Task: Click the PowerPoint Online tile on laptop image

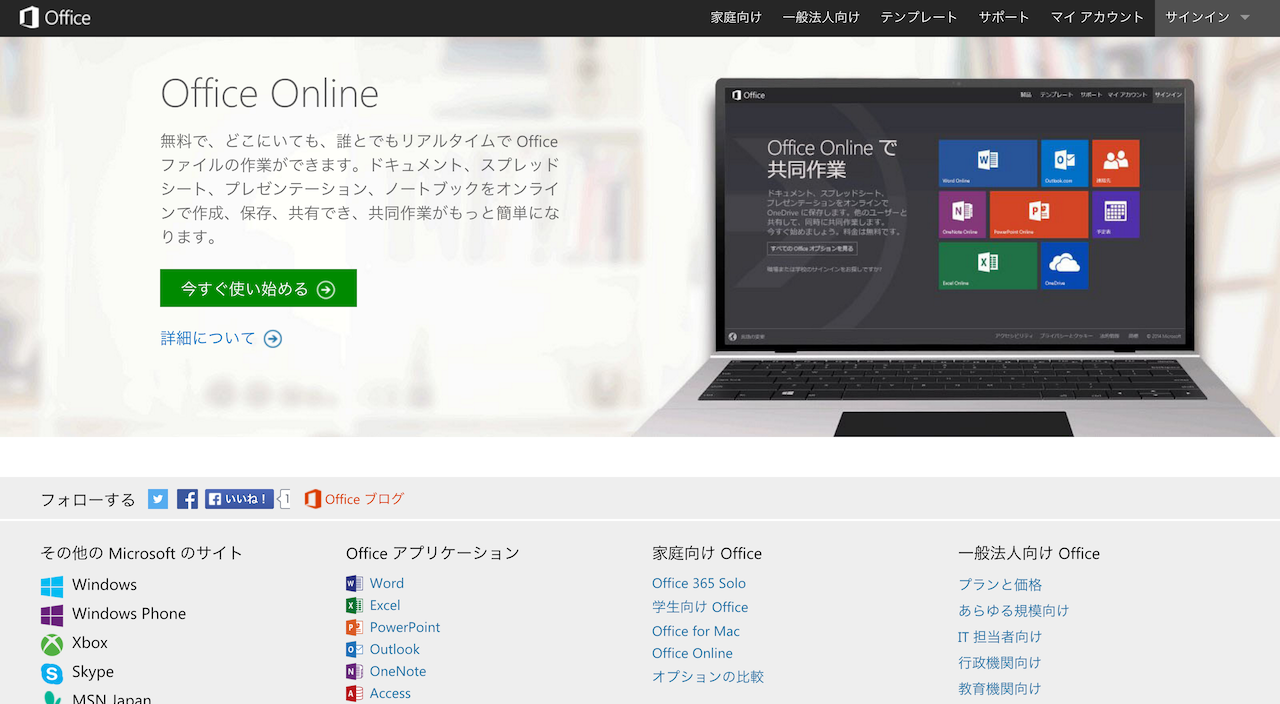Action: click(x=1039, y=214)
